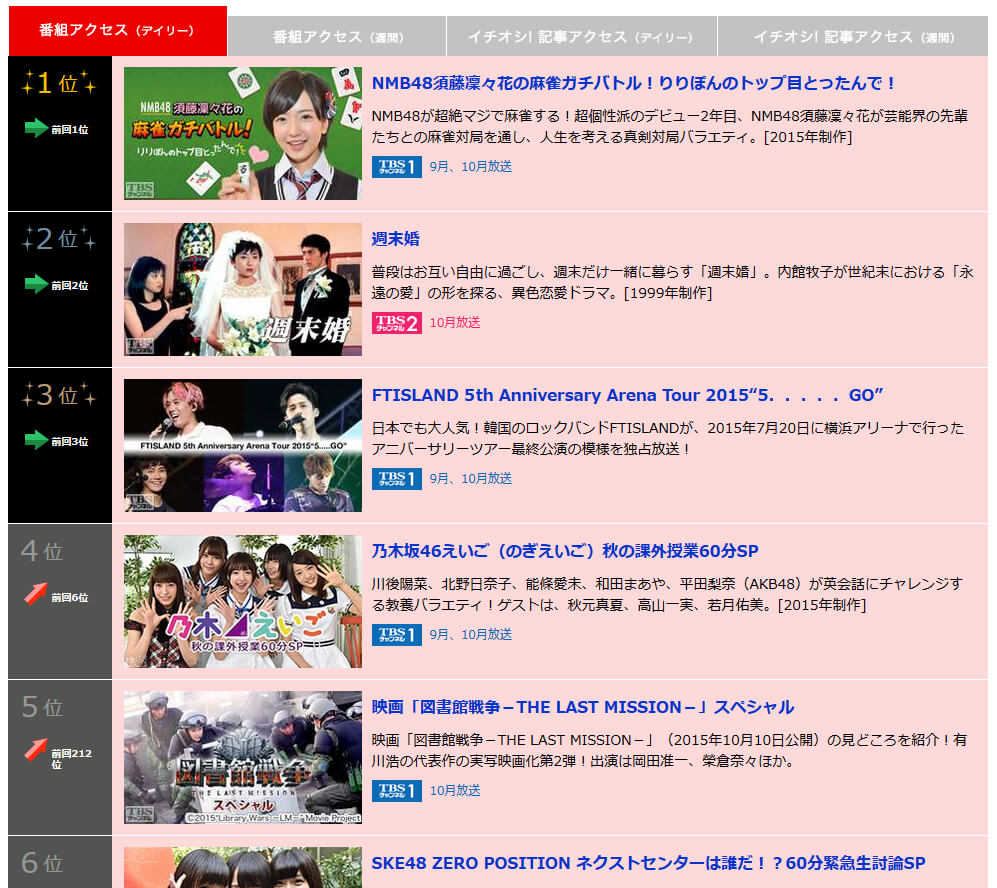The image size is (997, 888).
Task: Click the 6位 rank label
Action: [x=42, y=863]
